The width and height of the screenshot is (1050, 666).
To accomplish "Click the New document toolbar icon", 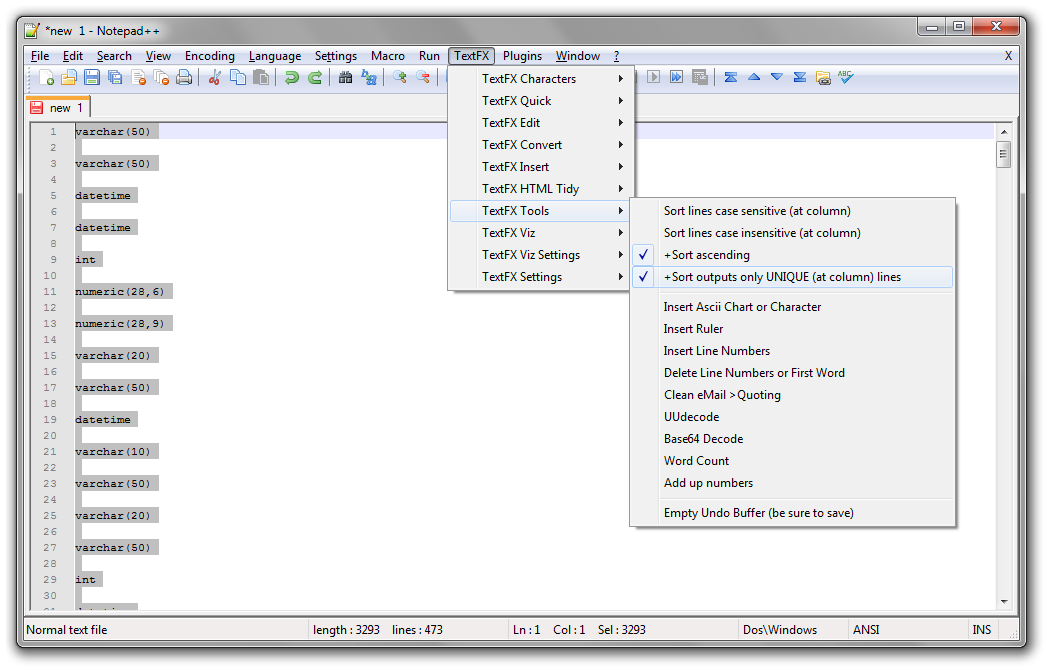I will click(x=46, y=78).
